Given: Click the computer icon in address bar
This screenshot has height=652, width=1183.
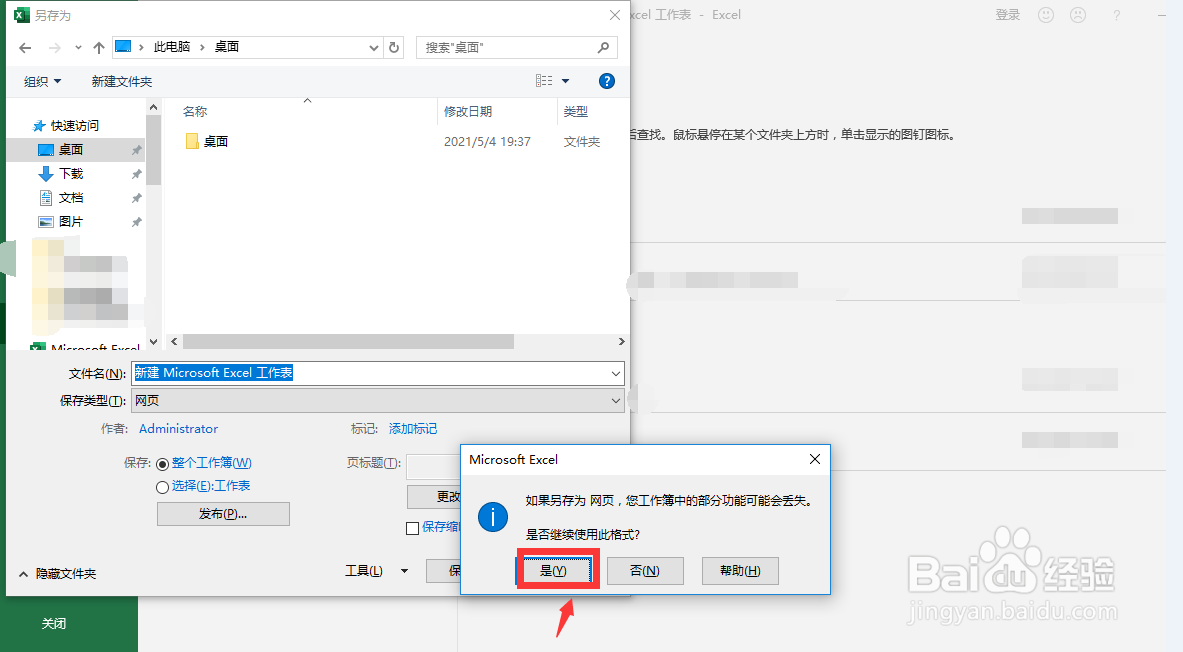Looking at the screenshot, I should tap(123, 47).
